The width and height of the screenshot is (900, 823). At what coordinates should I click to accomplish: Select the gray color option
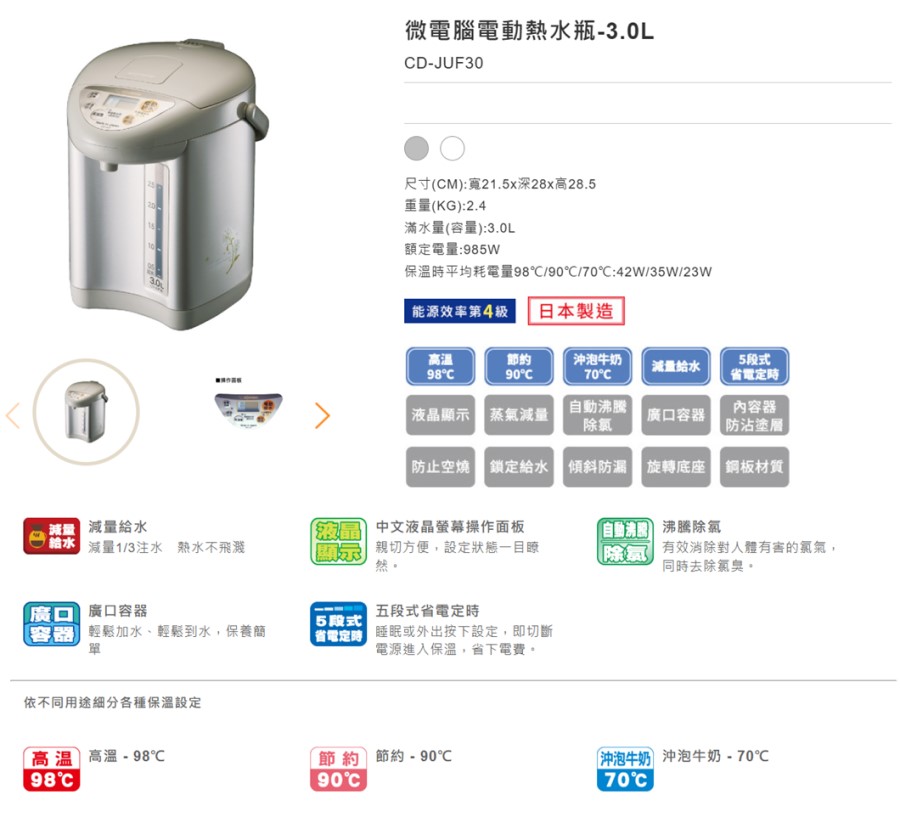coord(417,148)
